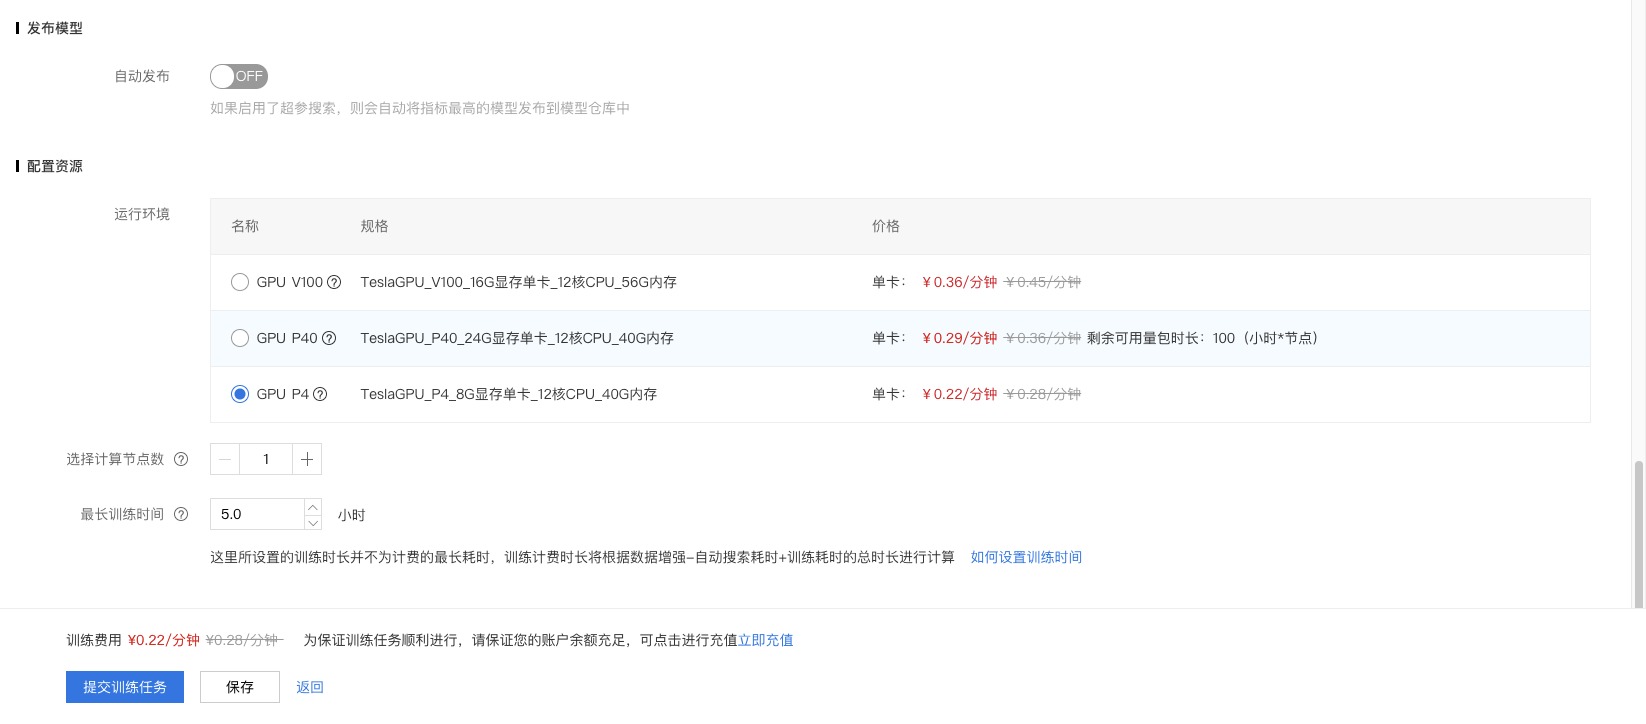Increase compute node count with plus button
Image resolution: width=1646 pixels, height=724 pixels.
pyautogui.click(x=307, y=459)
